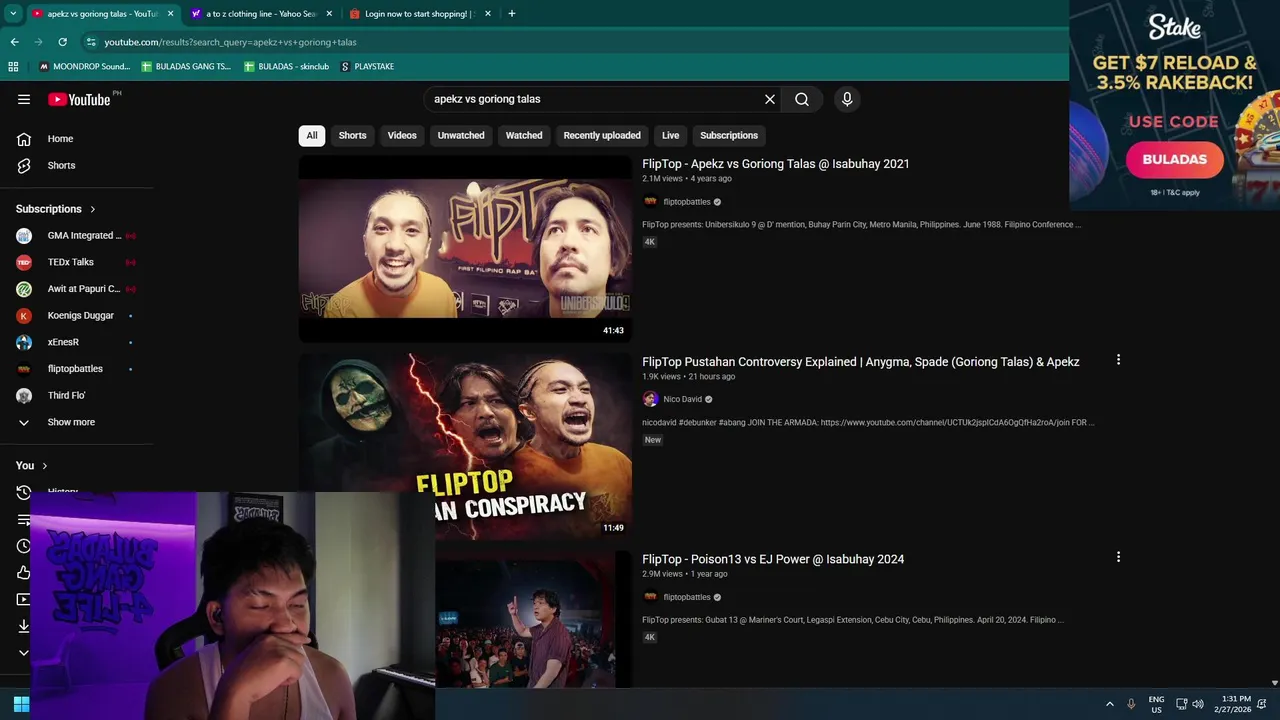Image resolution: width=1280 pixels, height=720 pixels.
Task: Close the Yahoo search tab
Action: tap(329, 14)
